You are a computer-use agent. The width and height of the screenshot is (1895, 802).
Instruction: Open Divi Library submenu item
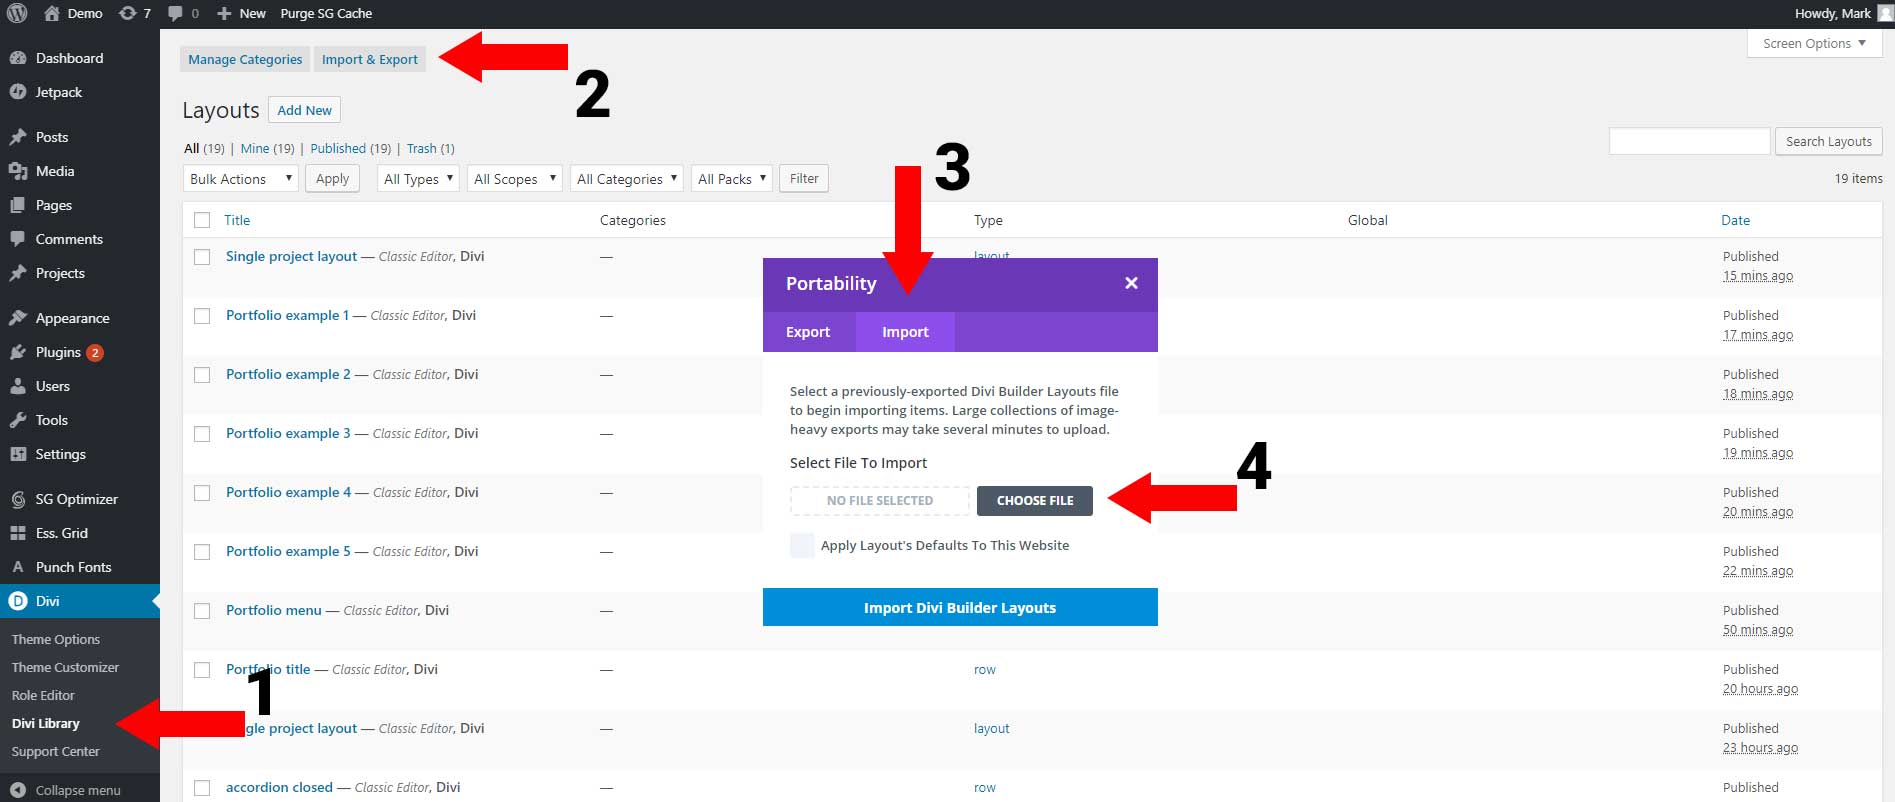point(46,723)
